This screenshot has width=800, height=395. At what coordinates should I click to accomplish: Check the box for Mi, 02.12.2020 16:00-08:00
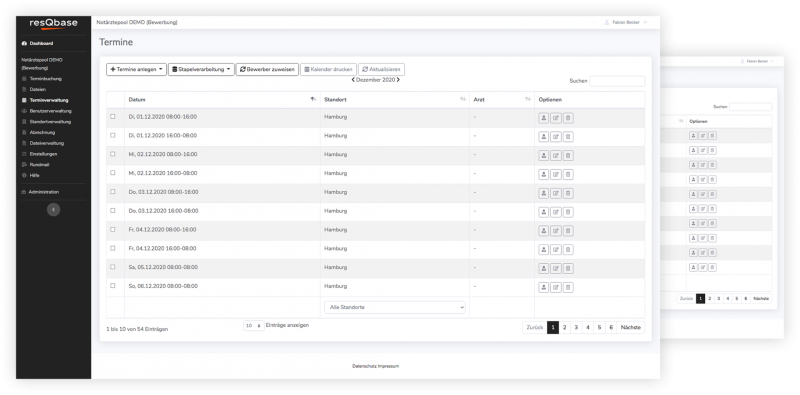coord(113,173)
